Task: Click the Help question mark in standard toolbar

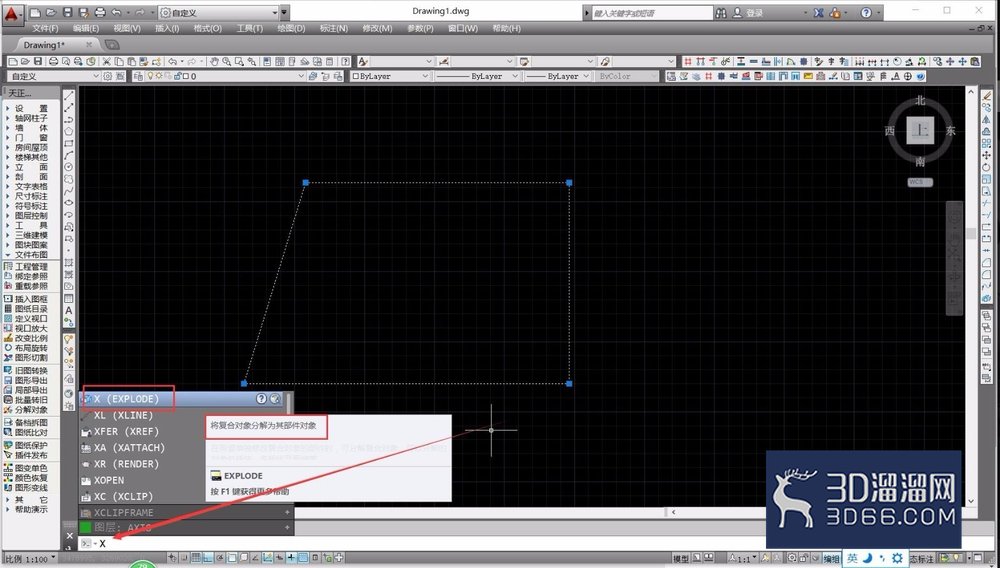Action: (x=345, y=62)
